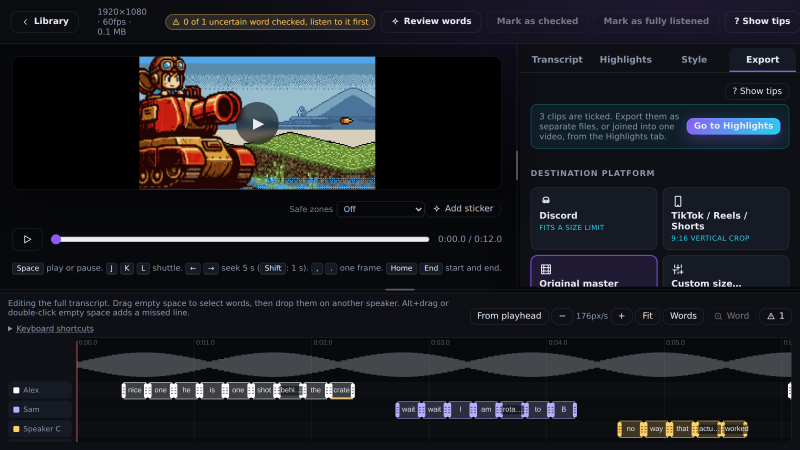Show tips in the Export panel
Image resolution: width=800 pixels, height=450 pixels.
pyautogui.click(x=757, y=91)
